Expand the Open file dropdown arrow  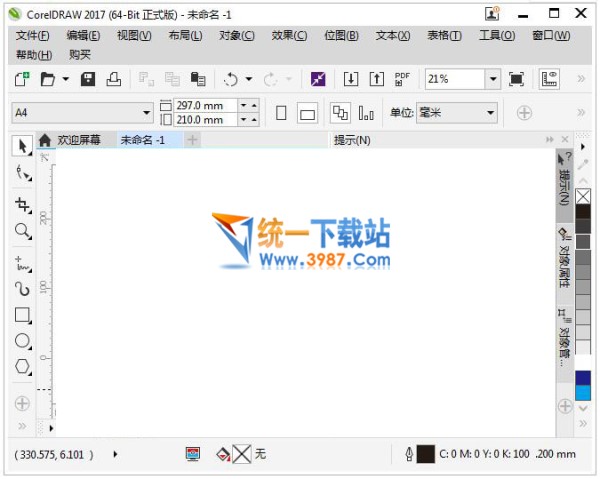pyautogui.click(x=65, y=79)
